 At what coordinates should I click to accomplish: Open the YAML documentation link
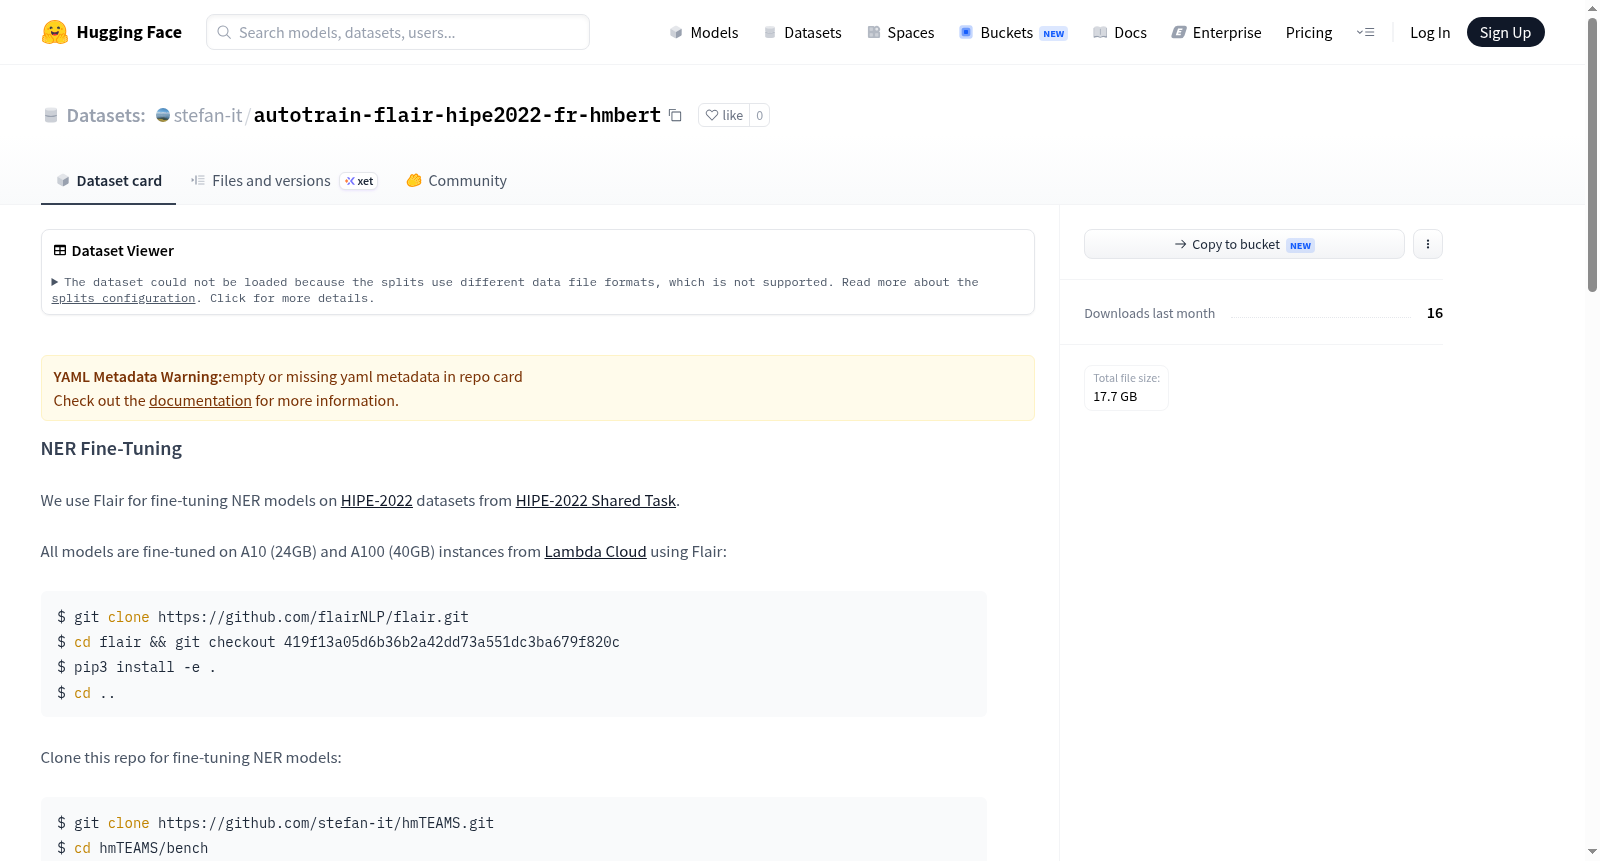click(x=200, y=401)
